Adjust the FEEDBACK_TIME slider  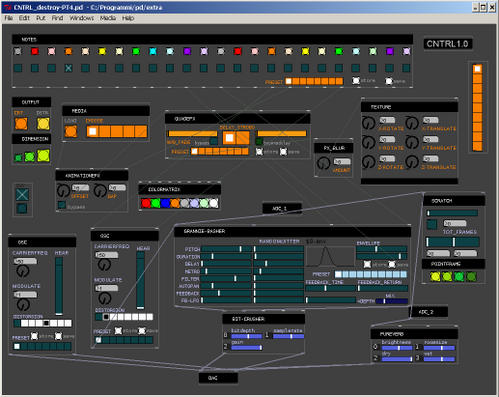click(331, 288)
